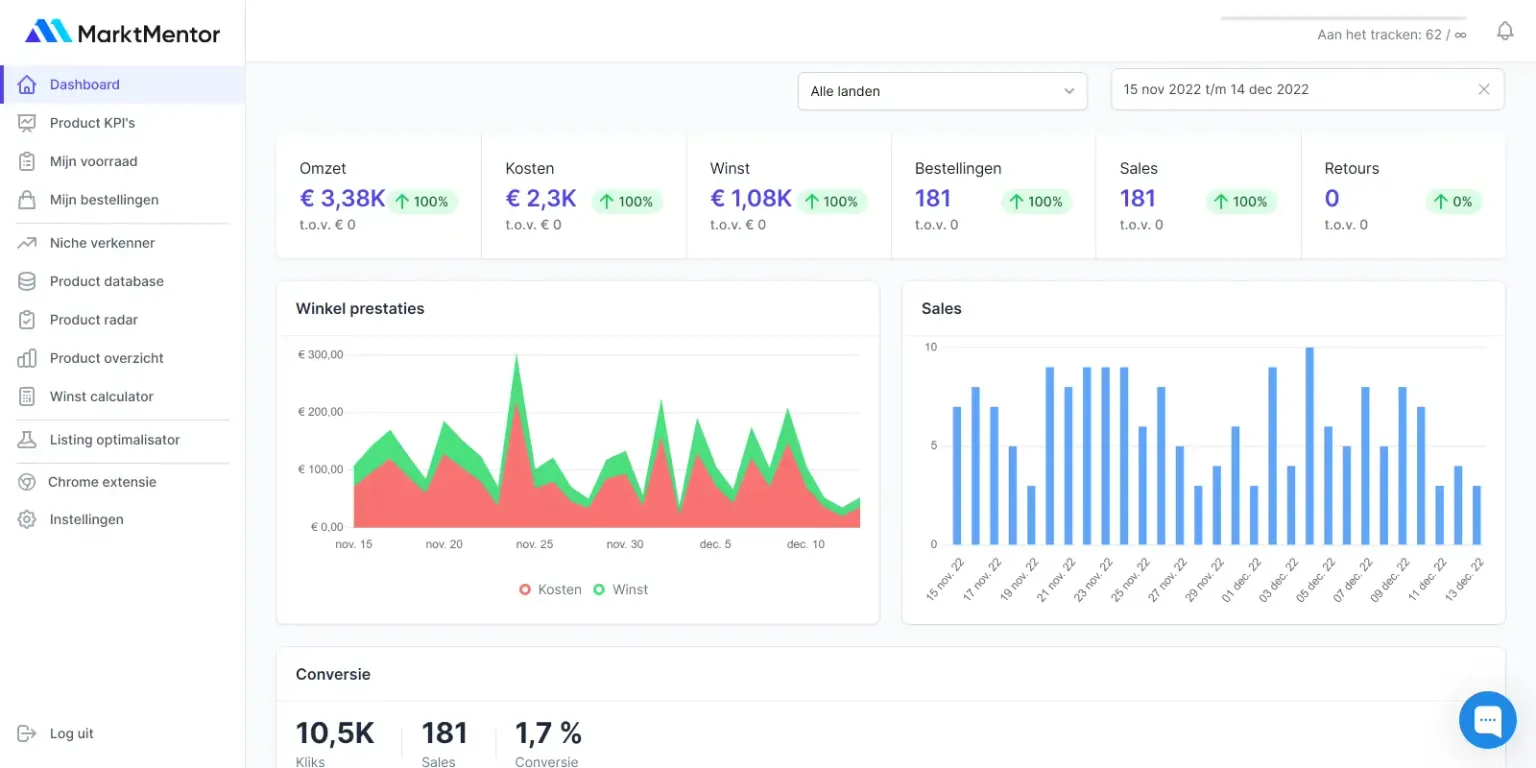Click the Winst € 1,08K value

tap(751, 198)
